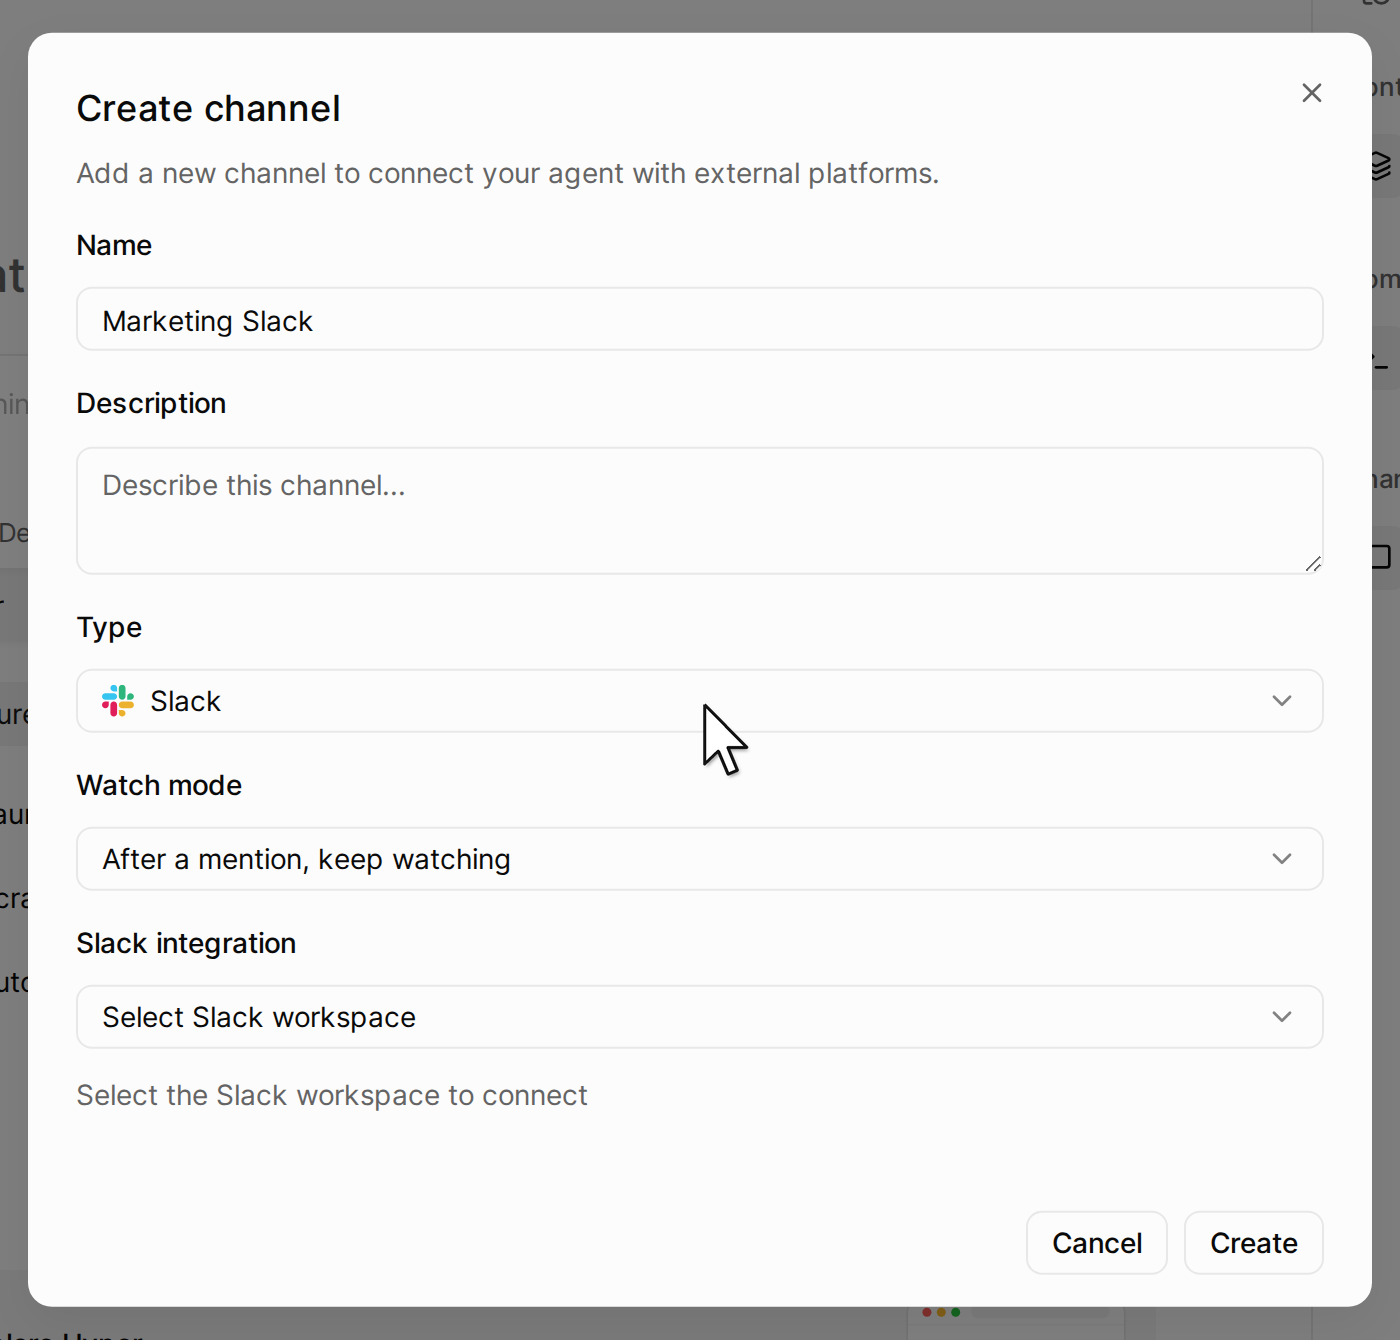Click the description textarea resize handle

tap(1313, 564)
